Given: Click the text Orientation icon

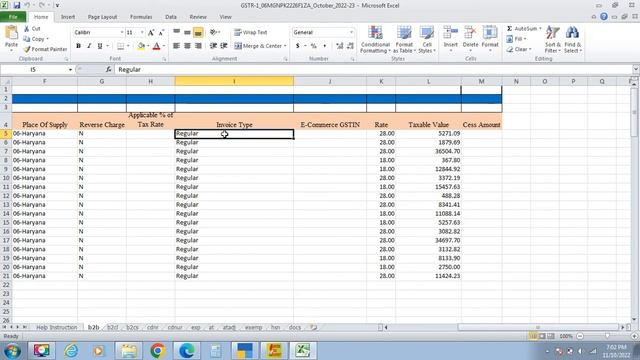Looking at the screenshot, I should [x=213, y=32].
